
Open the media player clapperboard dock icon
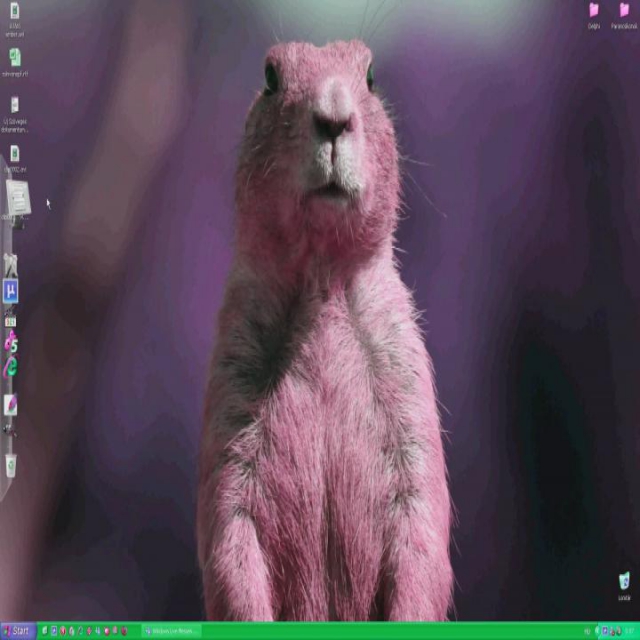pyautogui.click(x=10, y=318)
